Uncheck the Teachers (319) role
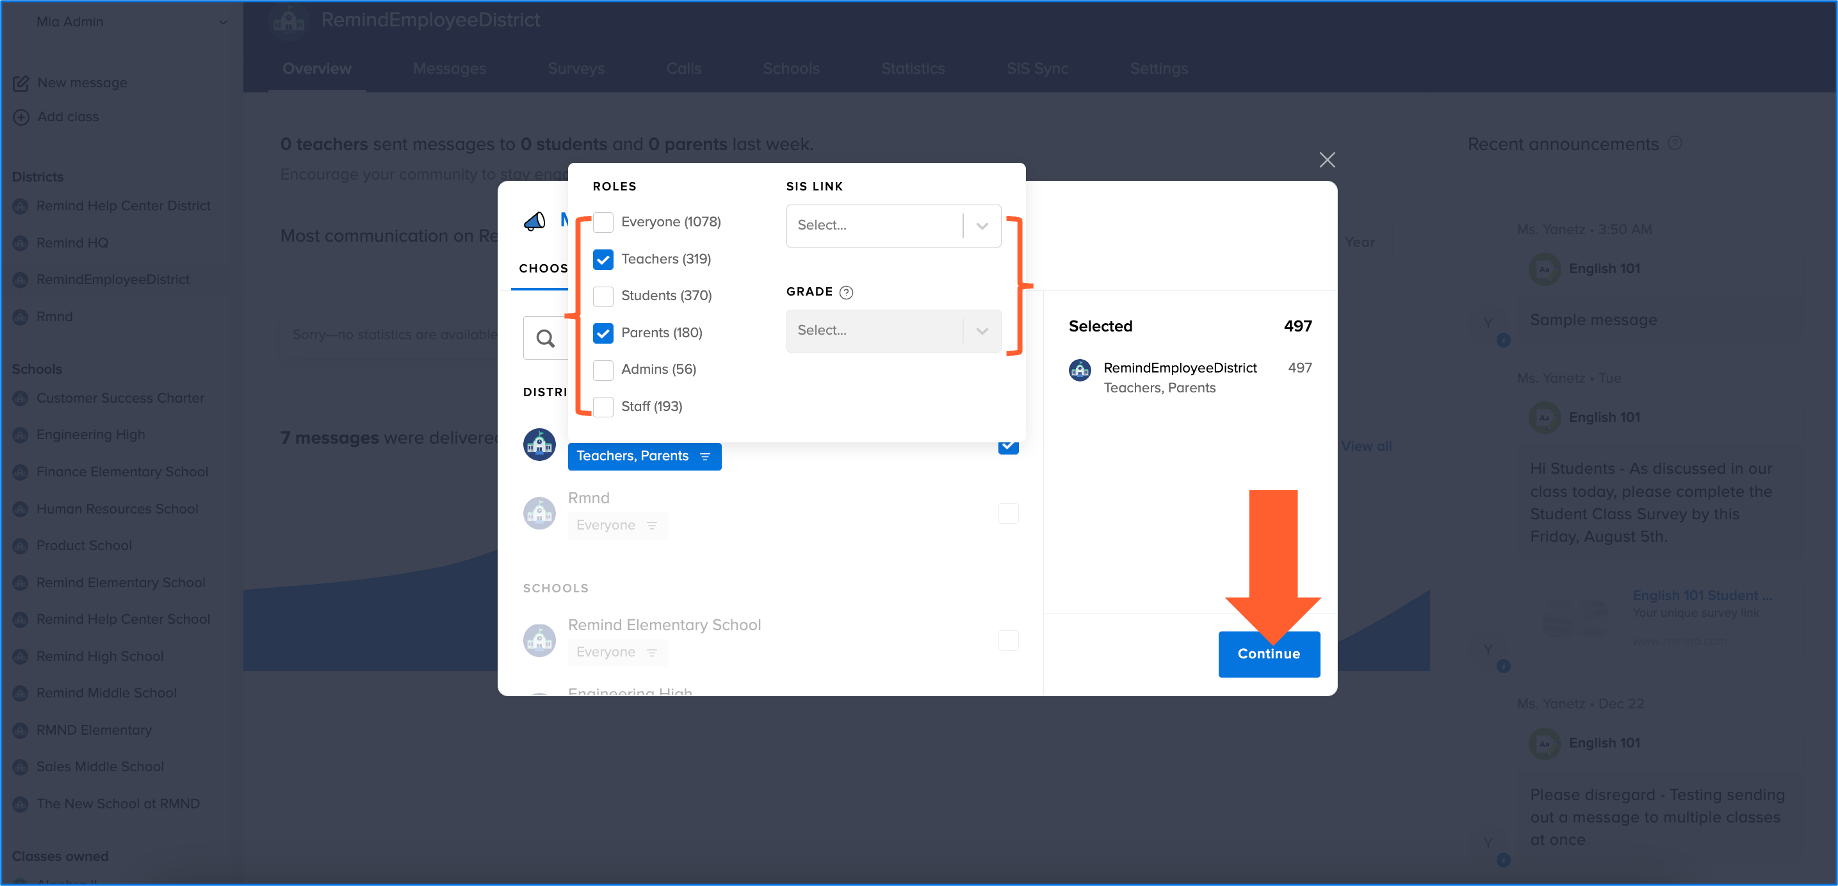 click(x=603, y=259)
